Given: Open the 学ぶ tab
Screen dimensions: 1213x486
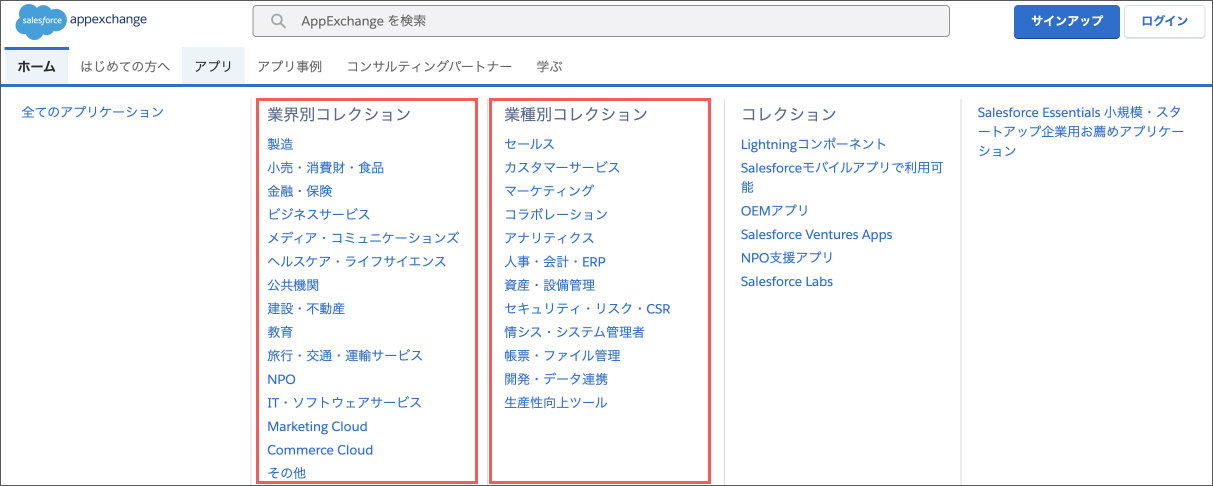Looking at the screenshot, I should pyautogui.click(x=549, y=66).
